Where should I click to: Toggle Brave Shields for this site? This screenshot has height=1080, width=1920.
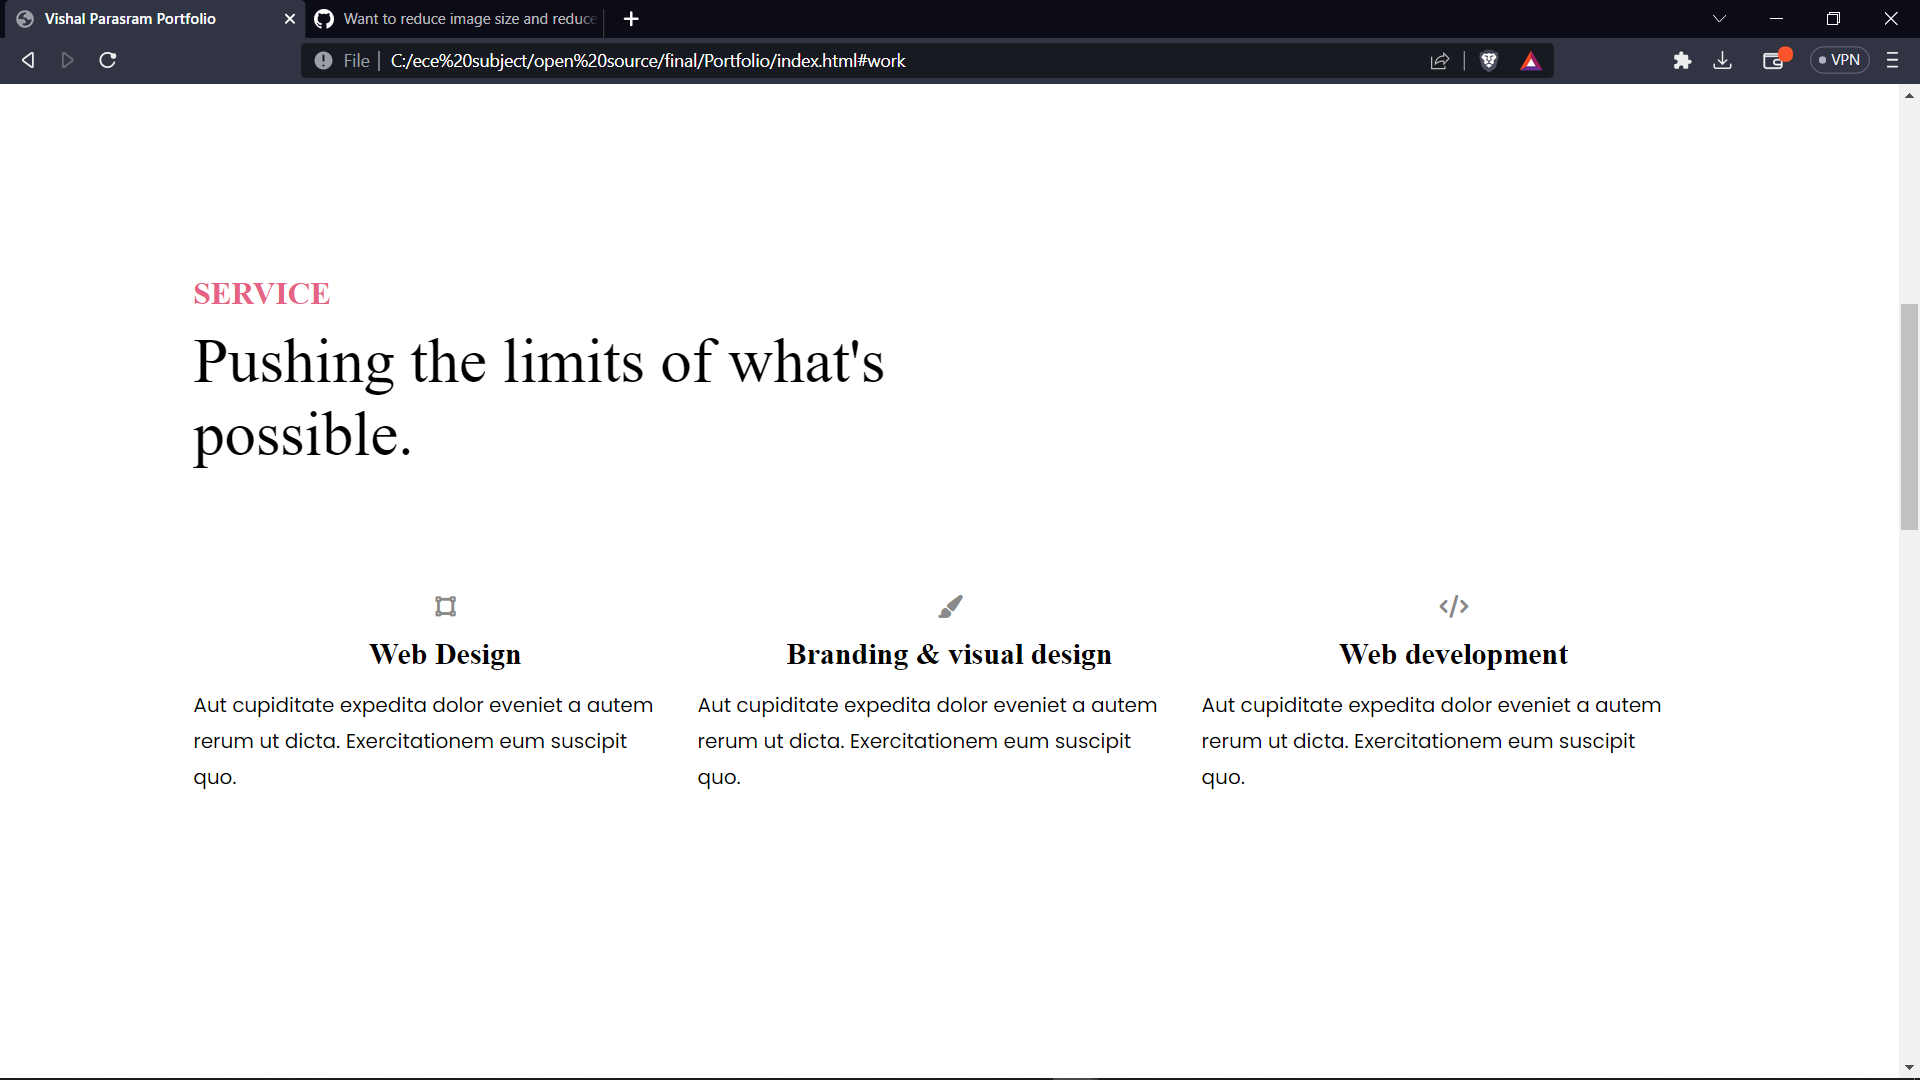point(1489,60)
